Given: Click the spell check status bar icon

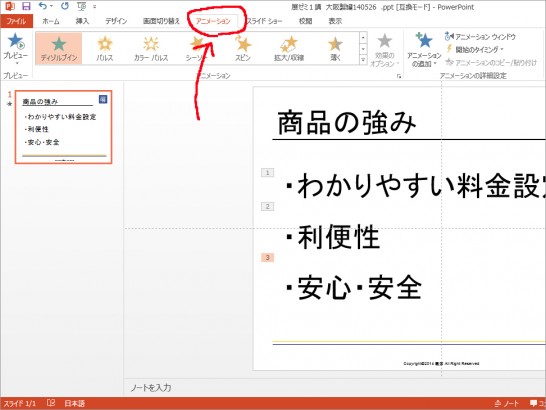Looking at the screenshot, I should (x=51, y=403).
